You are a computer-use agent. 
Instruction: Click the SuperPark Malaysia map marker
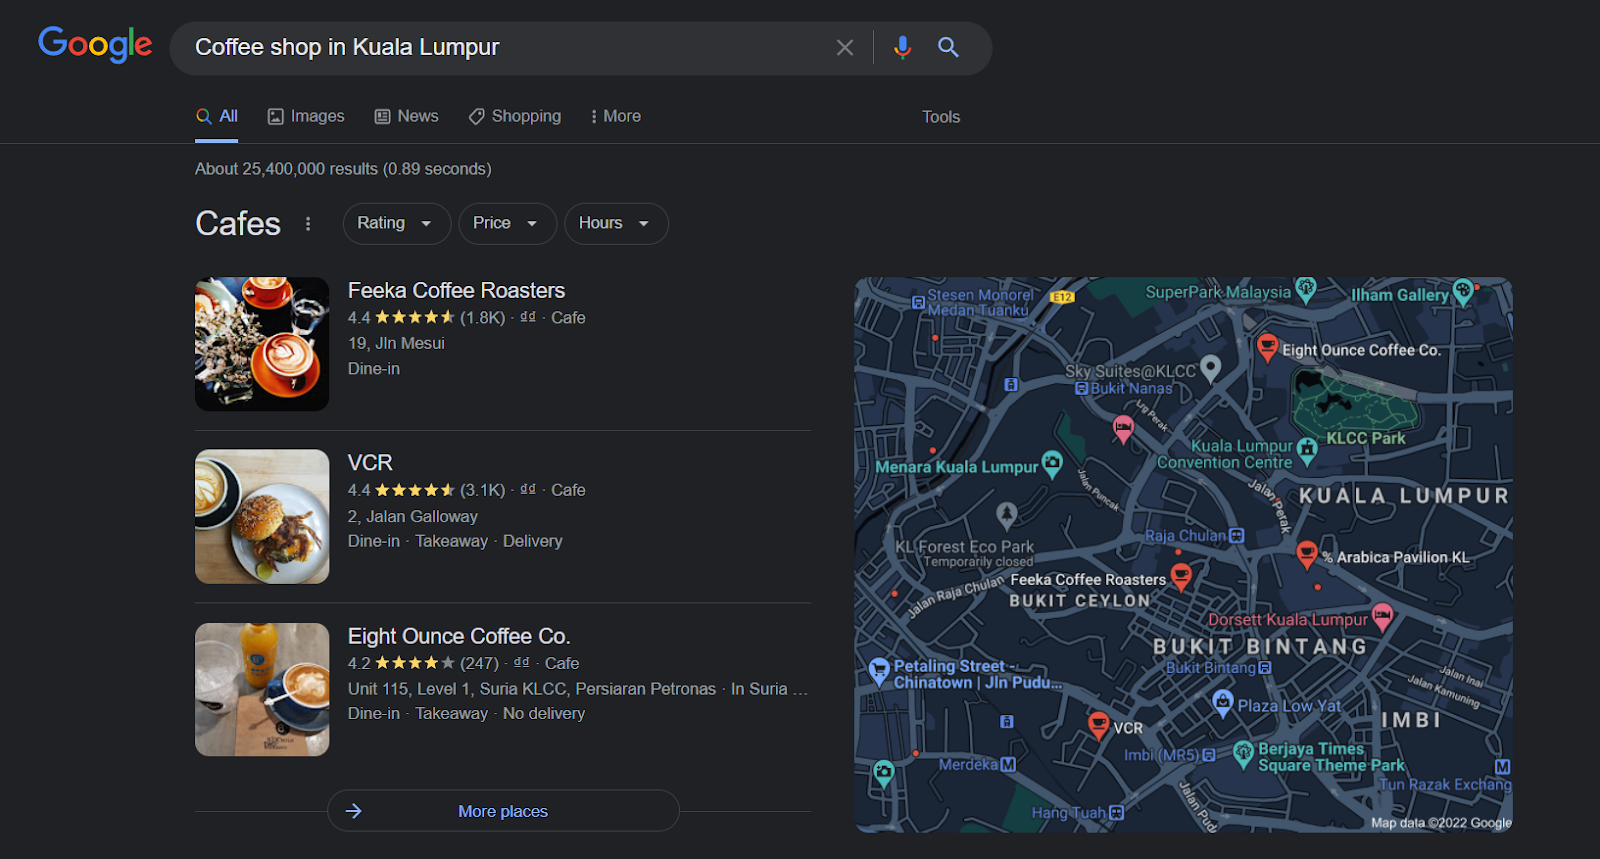[x=1306, y=289]
